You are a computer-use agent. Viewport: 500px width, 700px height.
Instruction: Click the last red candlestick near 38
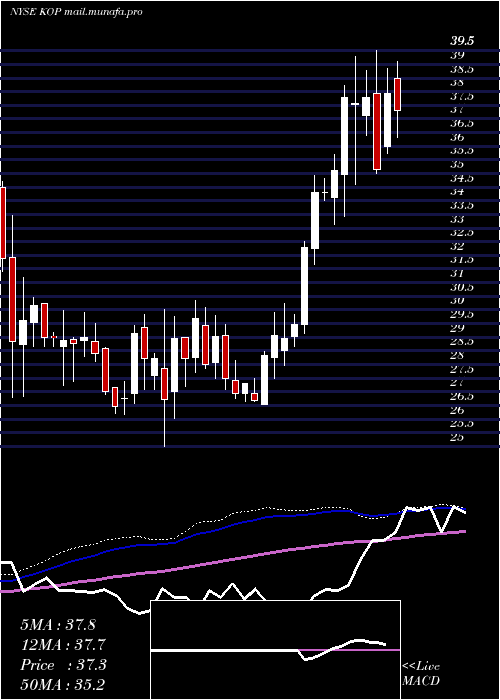click(397, 94)
